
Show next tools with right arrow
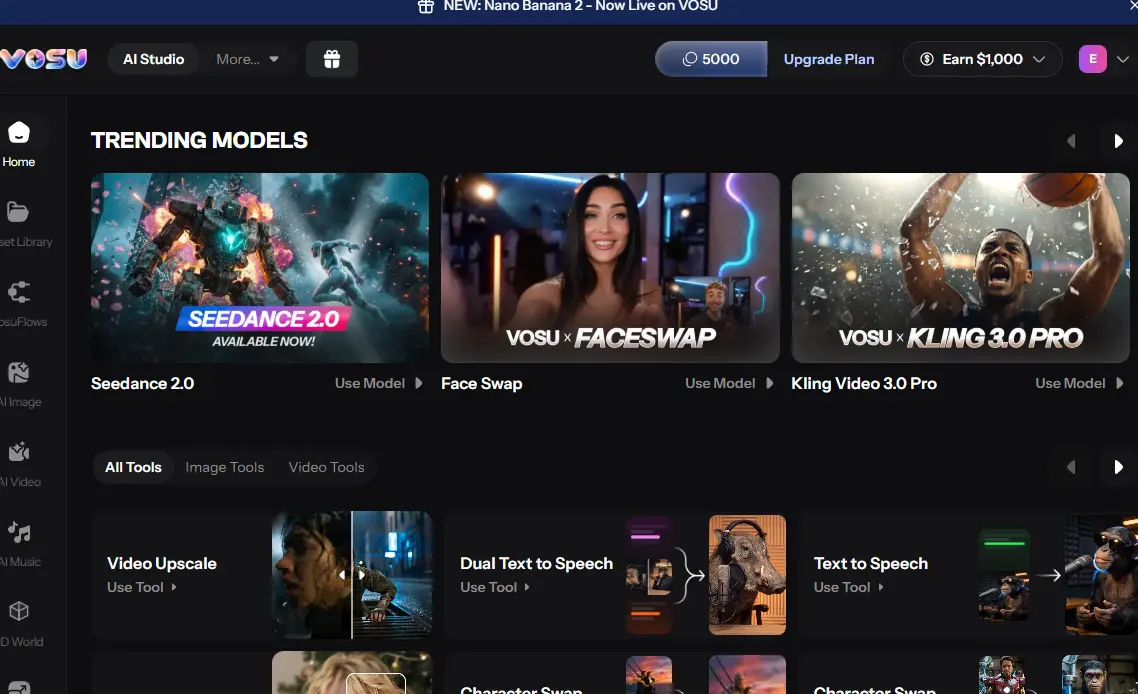click(1118, 467)
